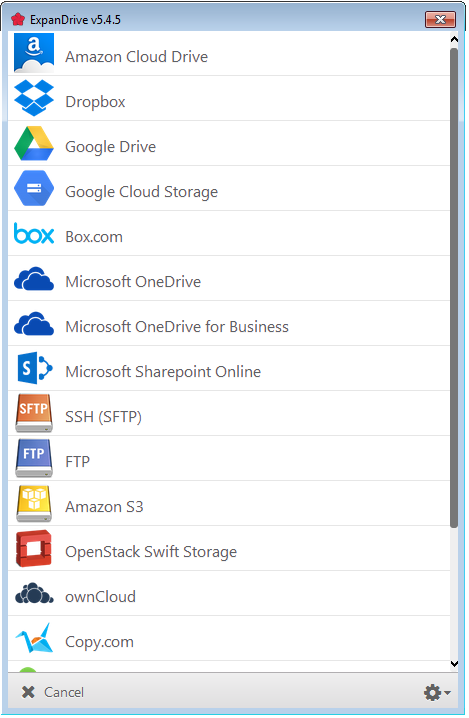Click the Cancel button text
This screenshot has width=469, height=718.
click(64, 693)
